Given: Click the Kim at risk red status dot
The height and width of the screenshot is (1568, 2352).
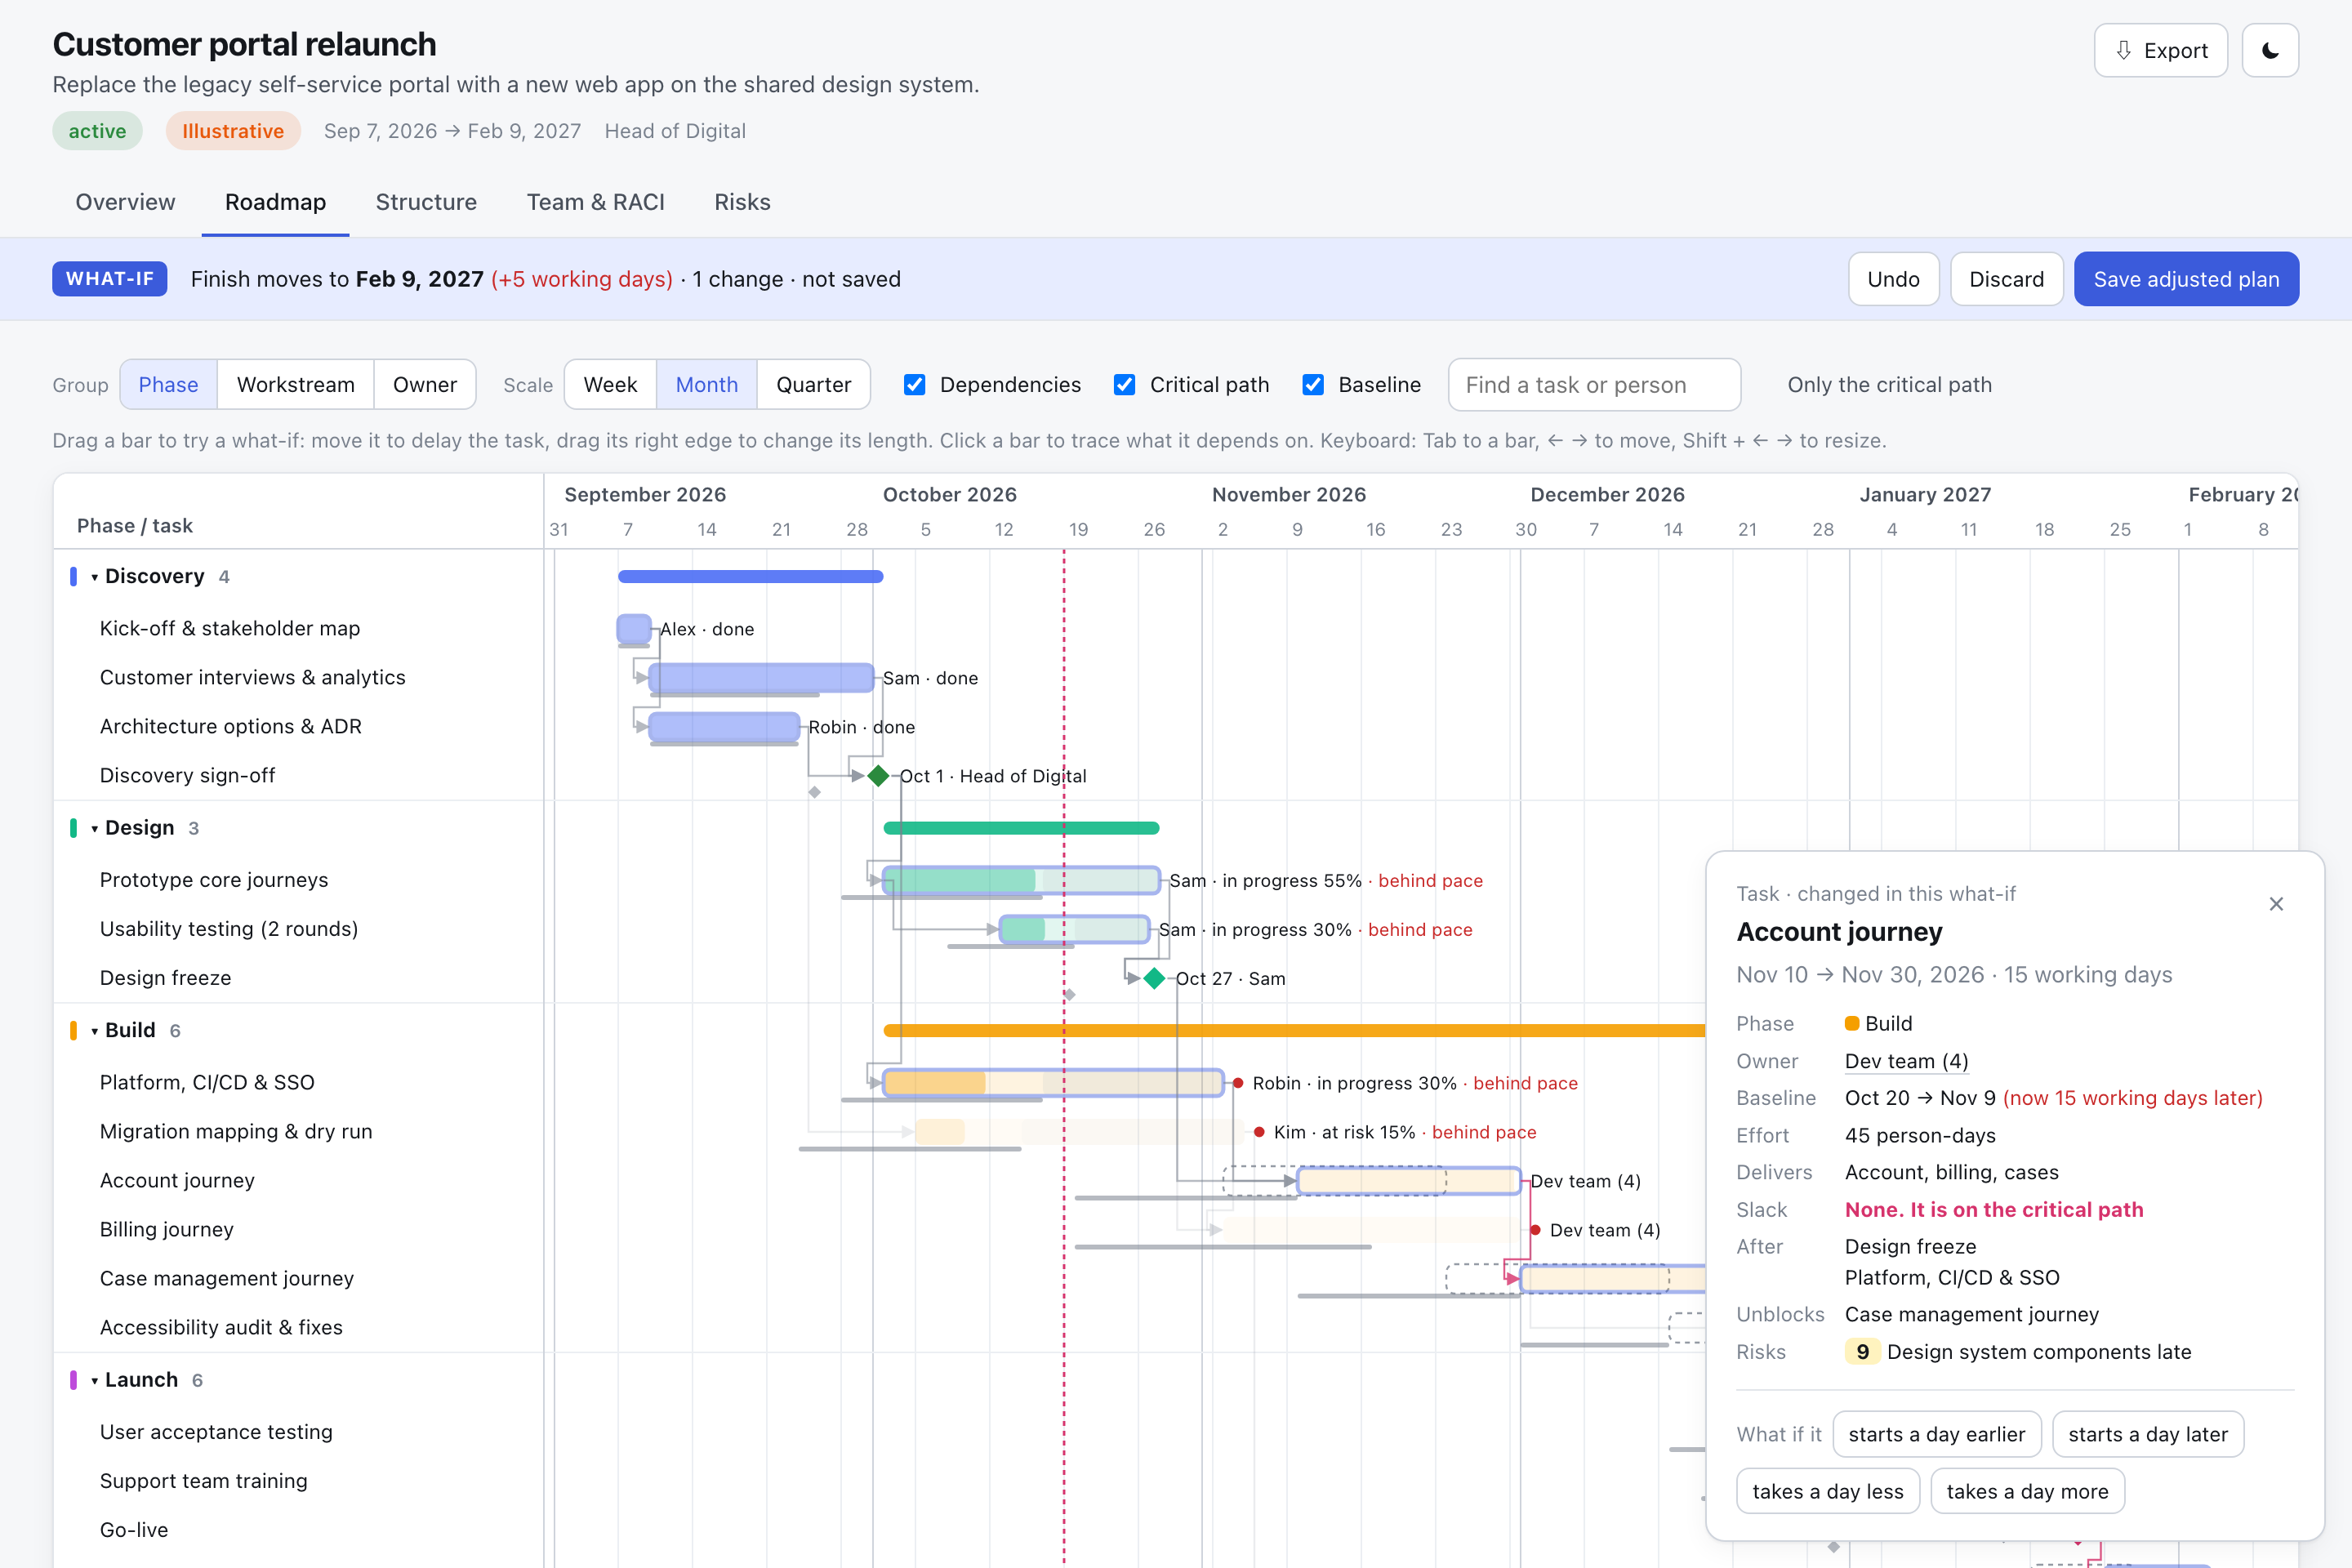Looking at the screenshot, I should click(1259, 1132).
